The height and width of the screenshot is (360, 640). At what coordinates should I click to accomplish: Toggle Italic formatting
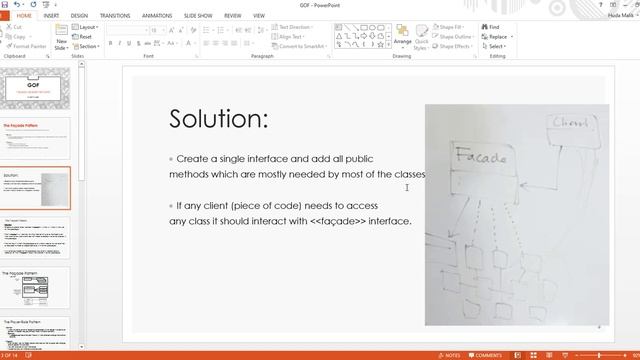(x=120, y=43)
